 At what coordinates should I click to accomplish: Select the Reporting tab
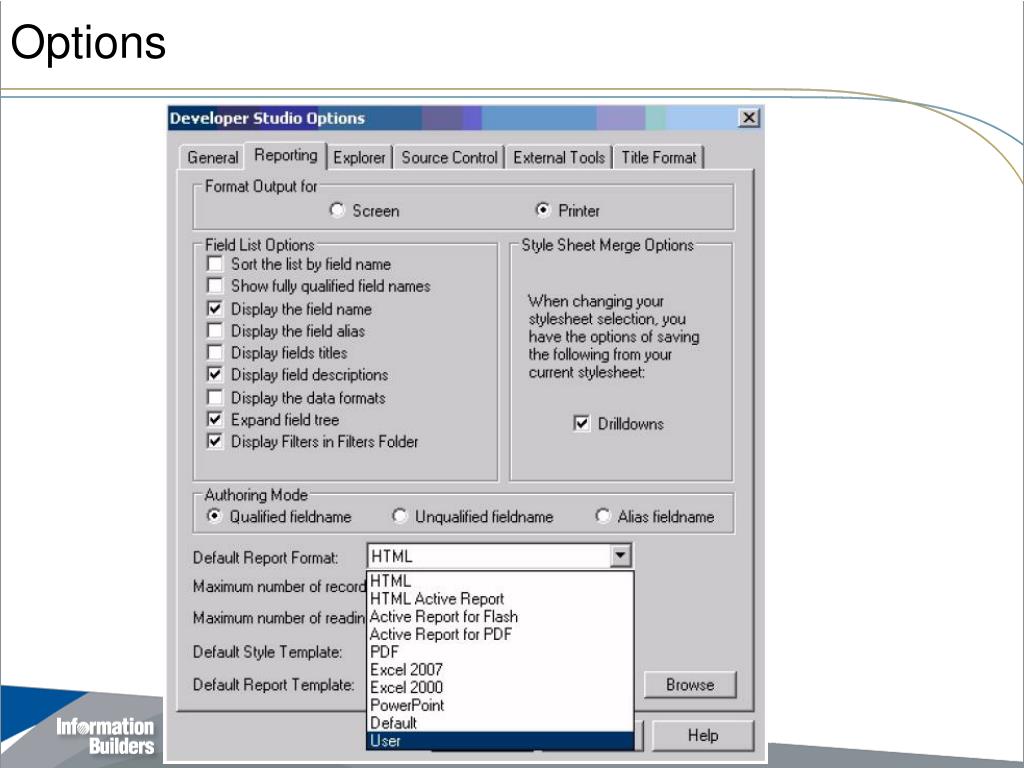click(285, 155)
